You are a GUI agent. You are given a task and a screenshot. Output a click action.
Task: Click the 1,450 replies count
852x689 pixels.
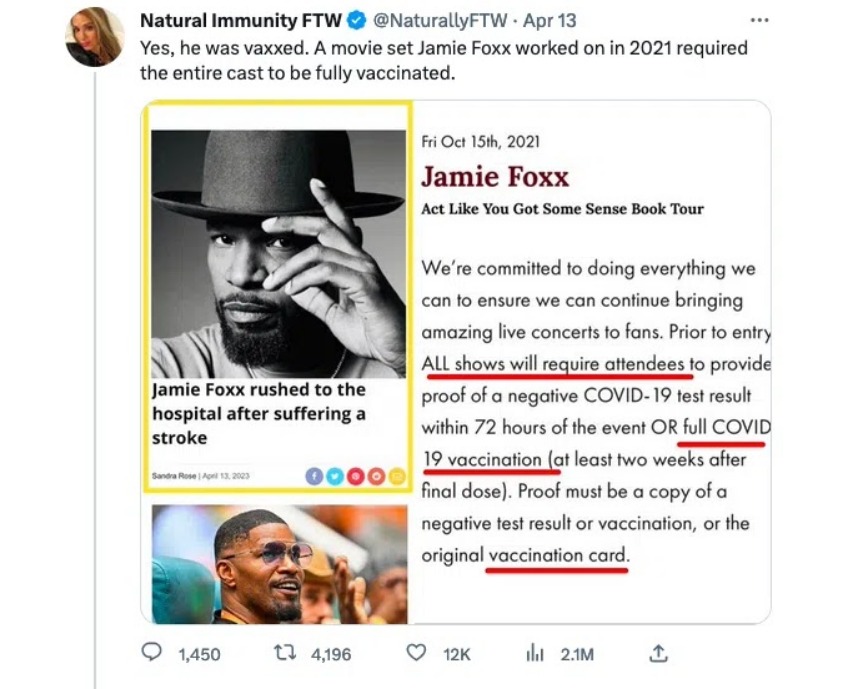(199, 654)
